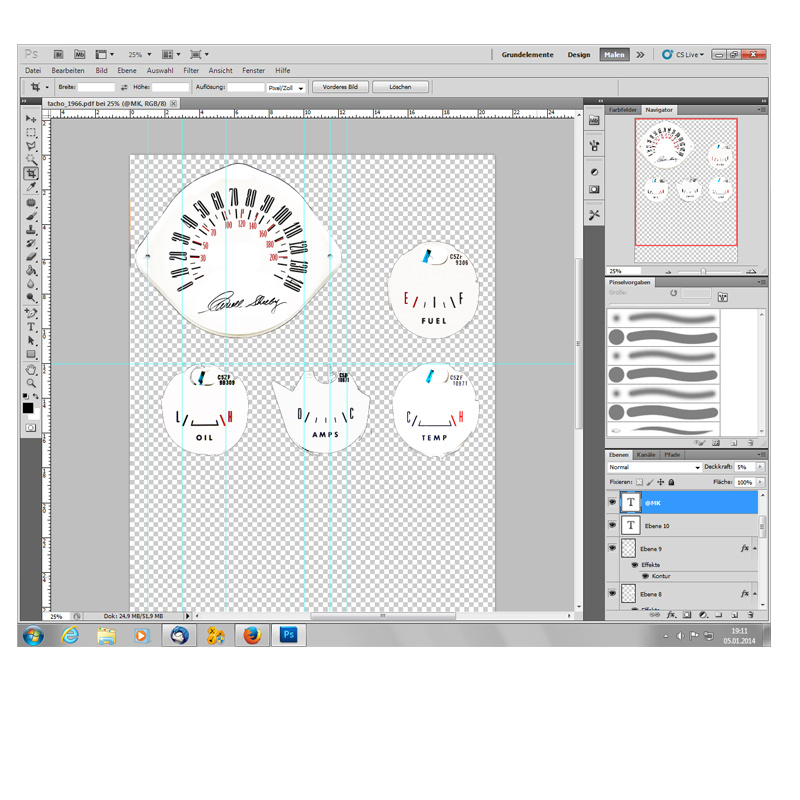
Task: Click the Navigator zoom slider handle
Action: 703,271
